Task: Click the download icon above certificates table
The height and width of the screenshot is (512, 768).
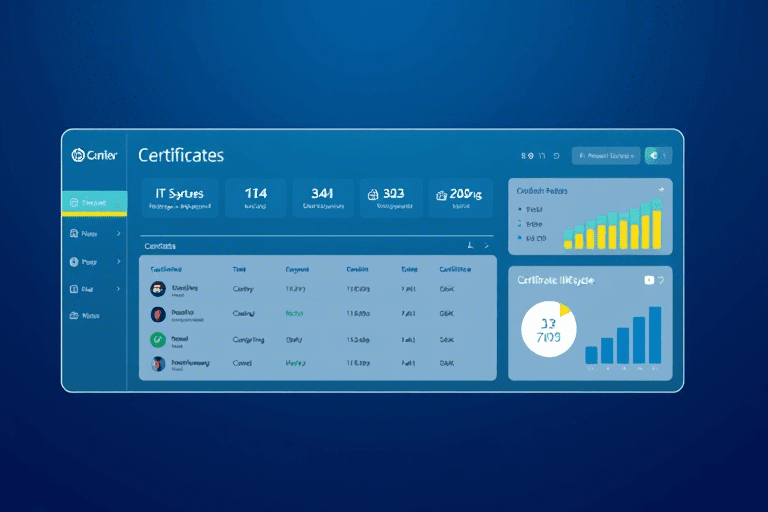Action: (470, 245)
